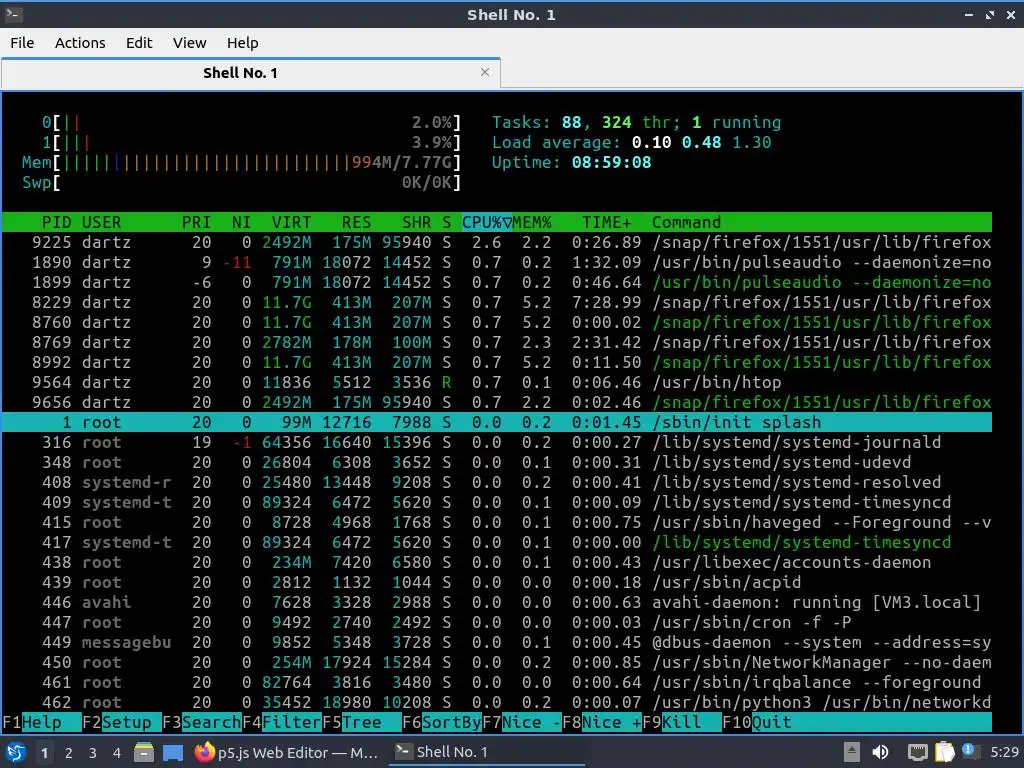
Task: Open the View menu
Action: tap(189, 42)
